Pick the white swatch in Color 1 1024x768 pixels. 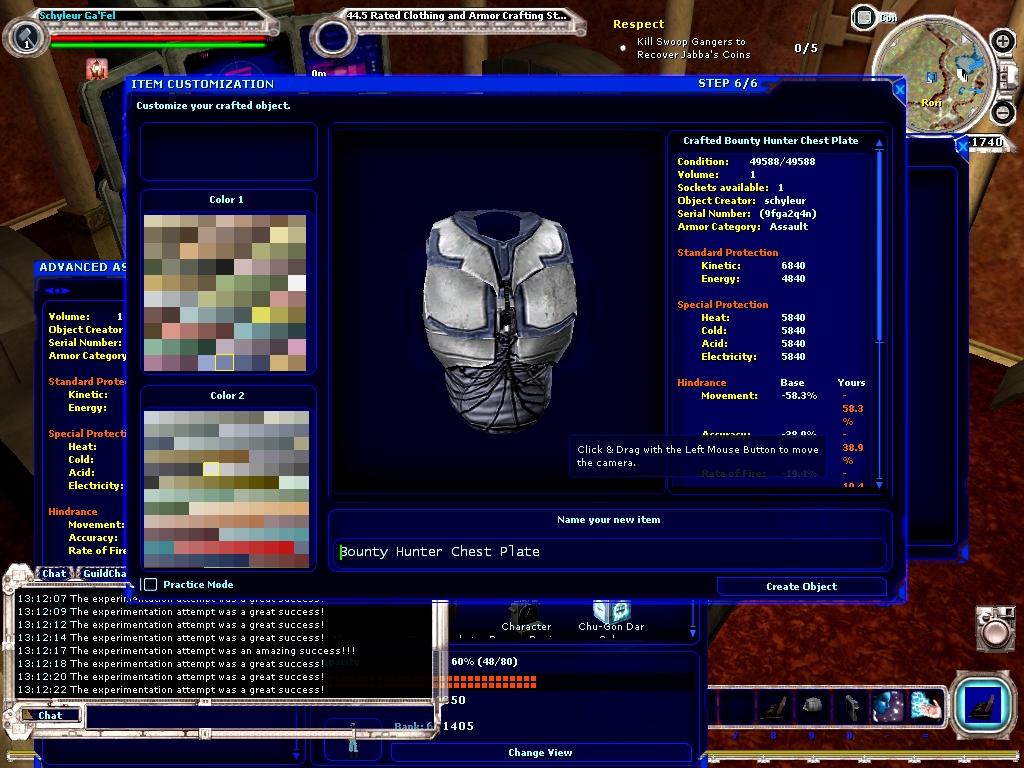(x=297, y=282)
